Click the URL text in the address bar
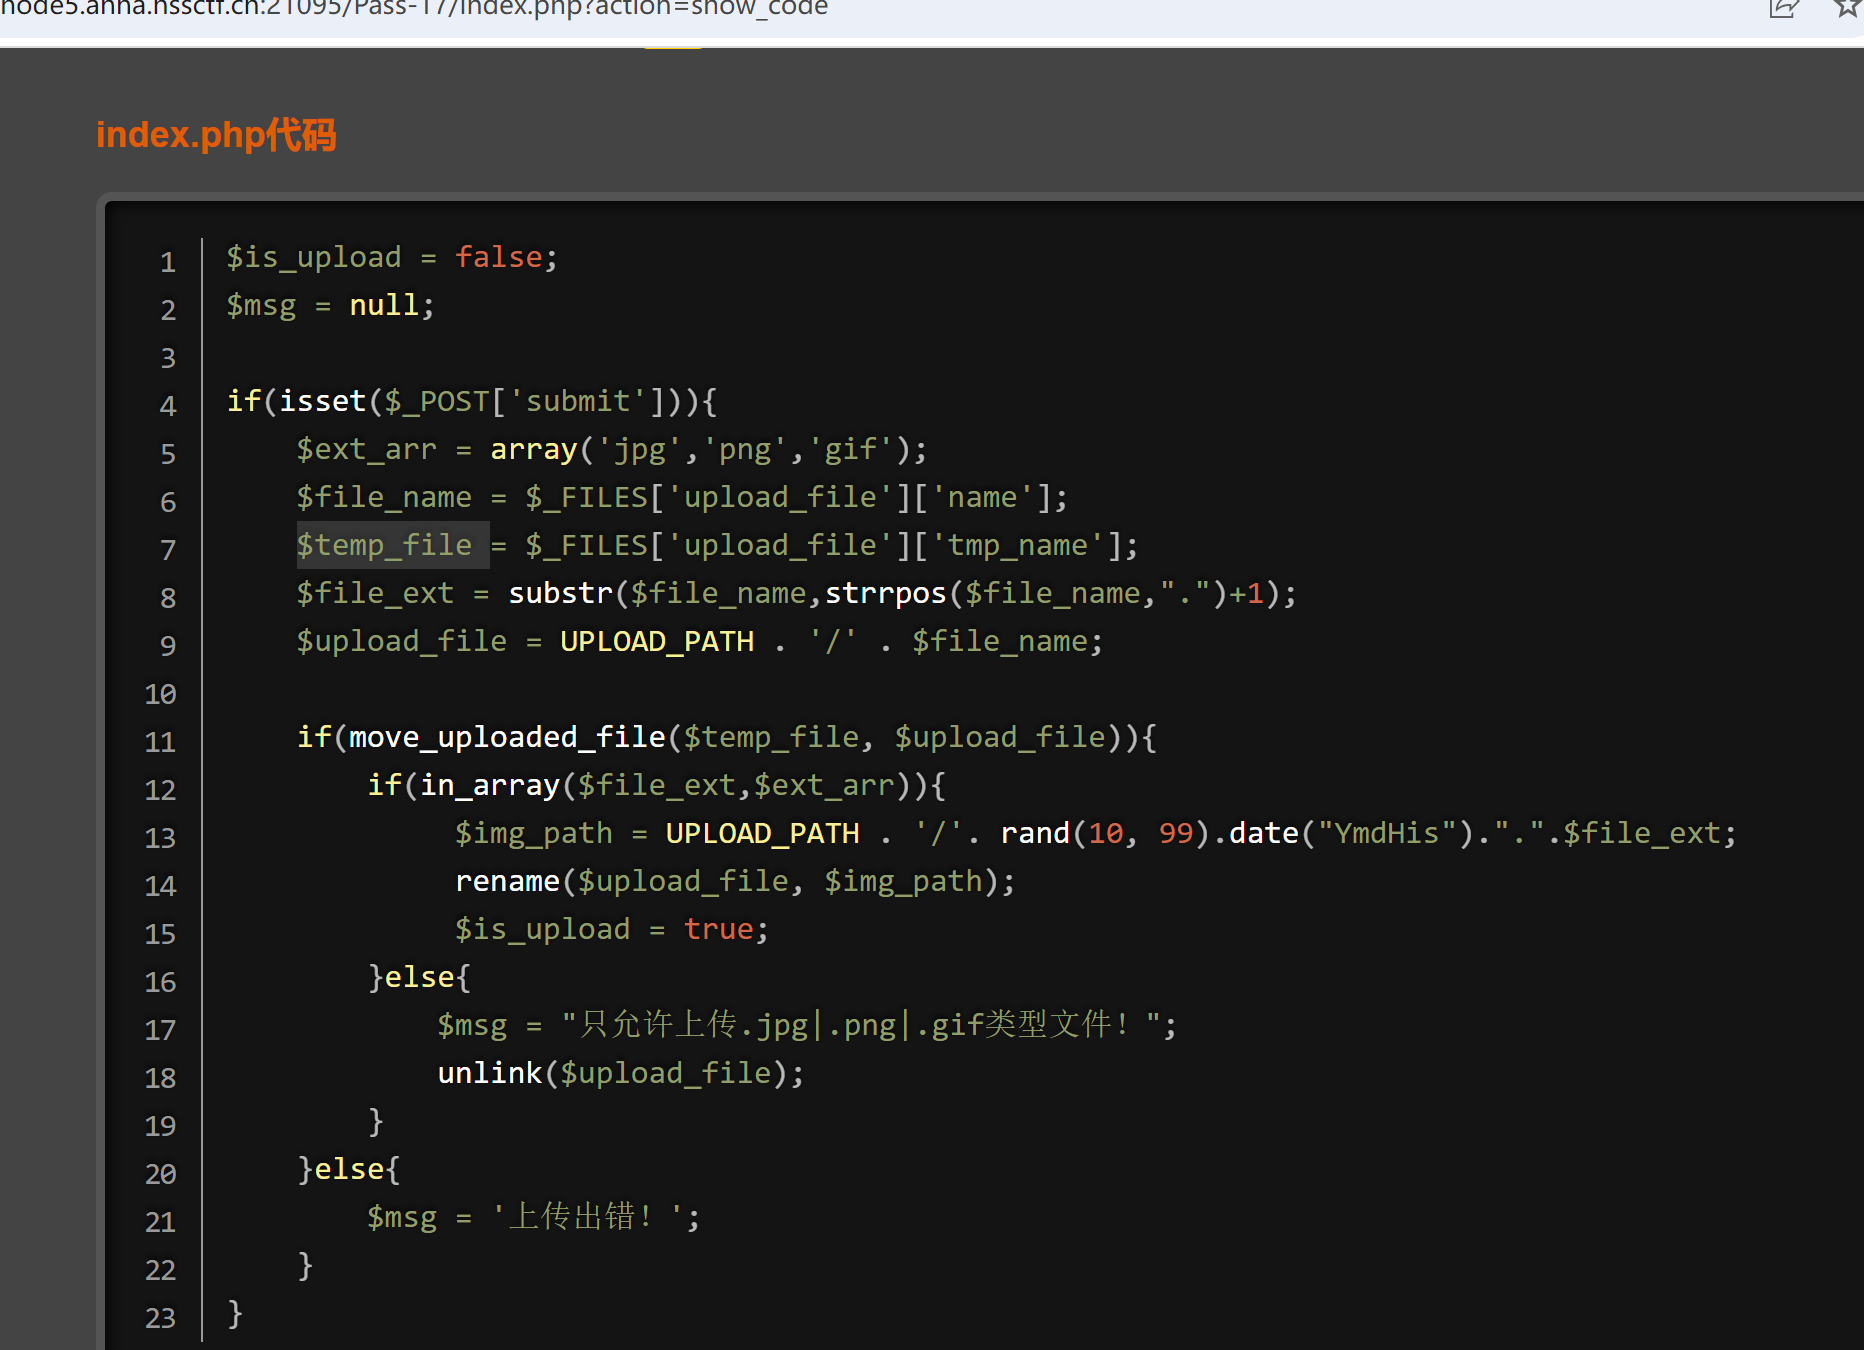1864x1350 pixels. [414, 8]
